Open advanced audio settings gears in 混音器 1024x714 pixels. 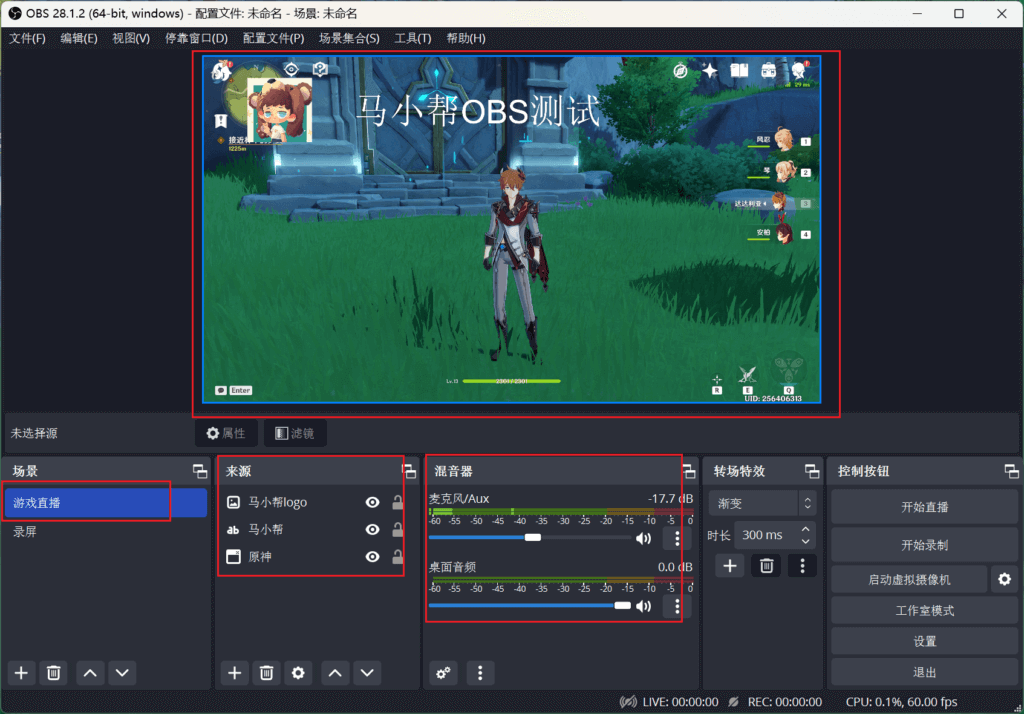443,673
